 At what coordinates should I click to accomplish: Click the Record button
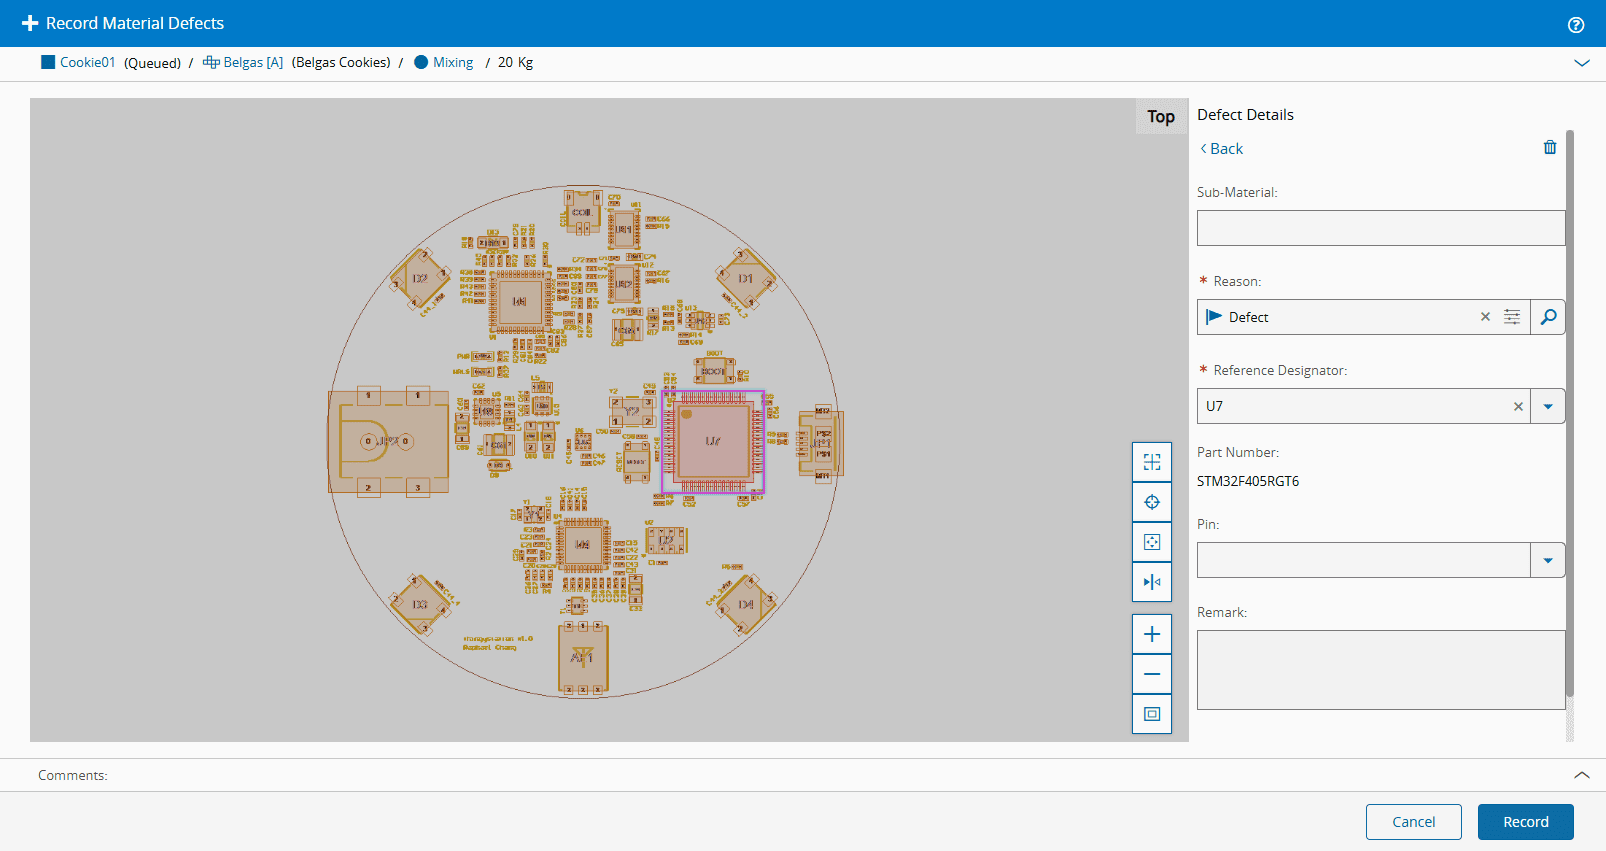[x=1525, y=822]
